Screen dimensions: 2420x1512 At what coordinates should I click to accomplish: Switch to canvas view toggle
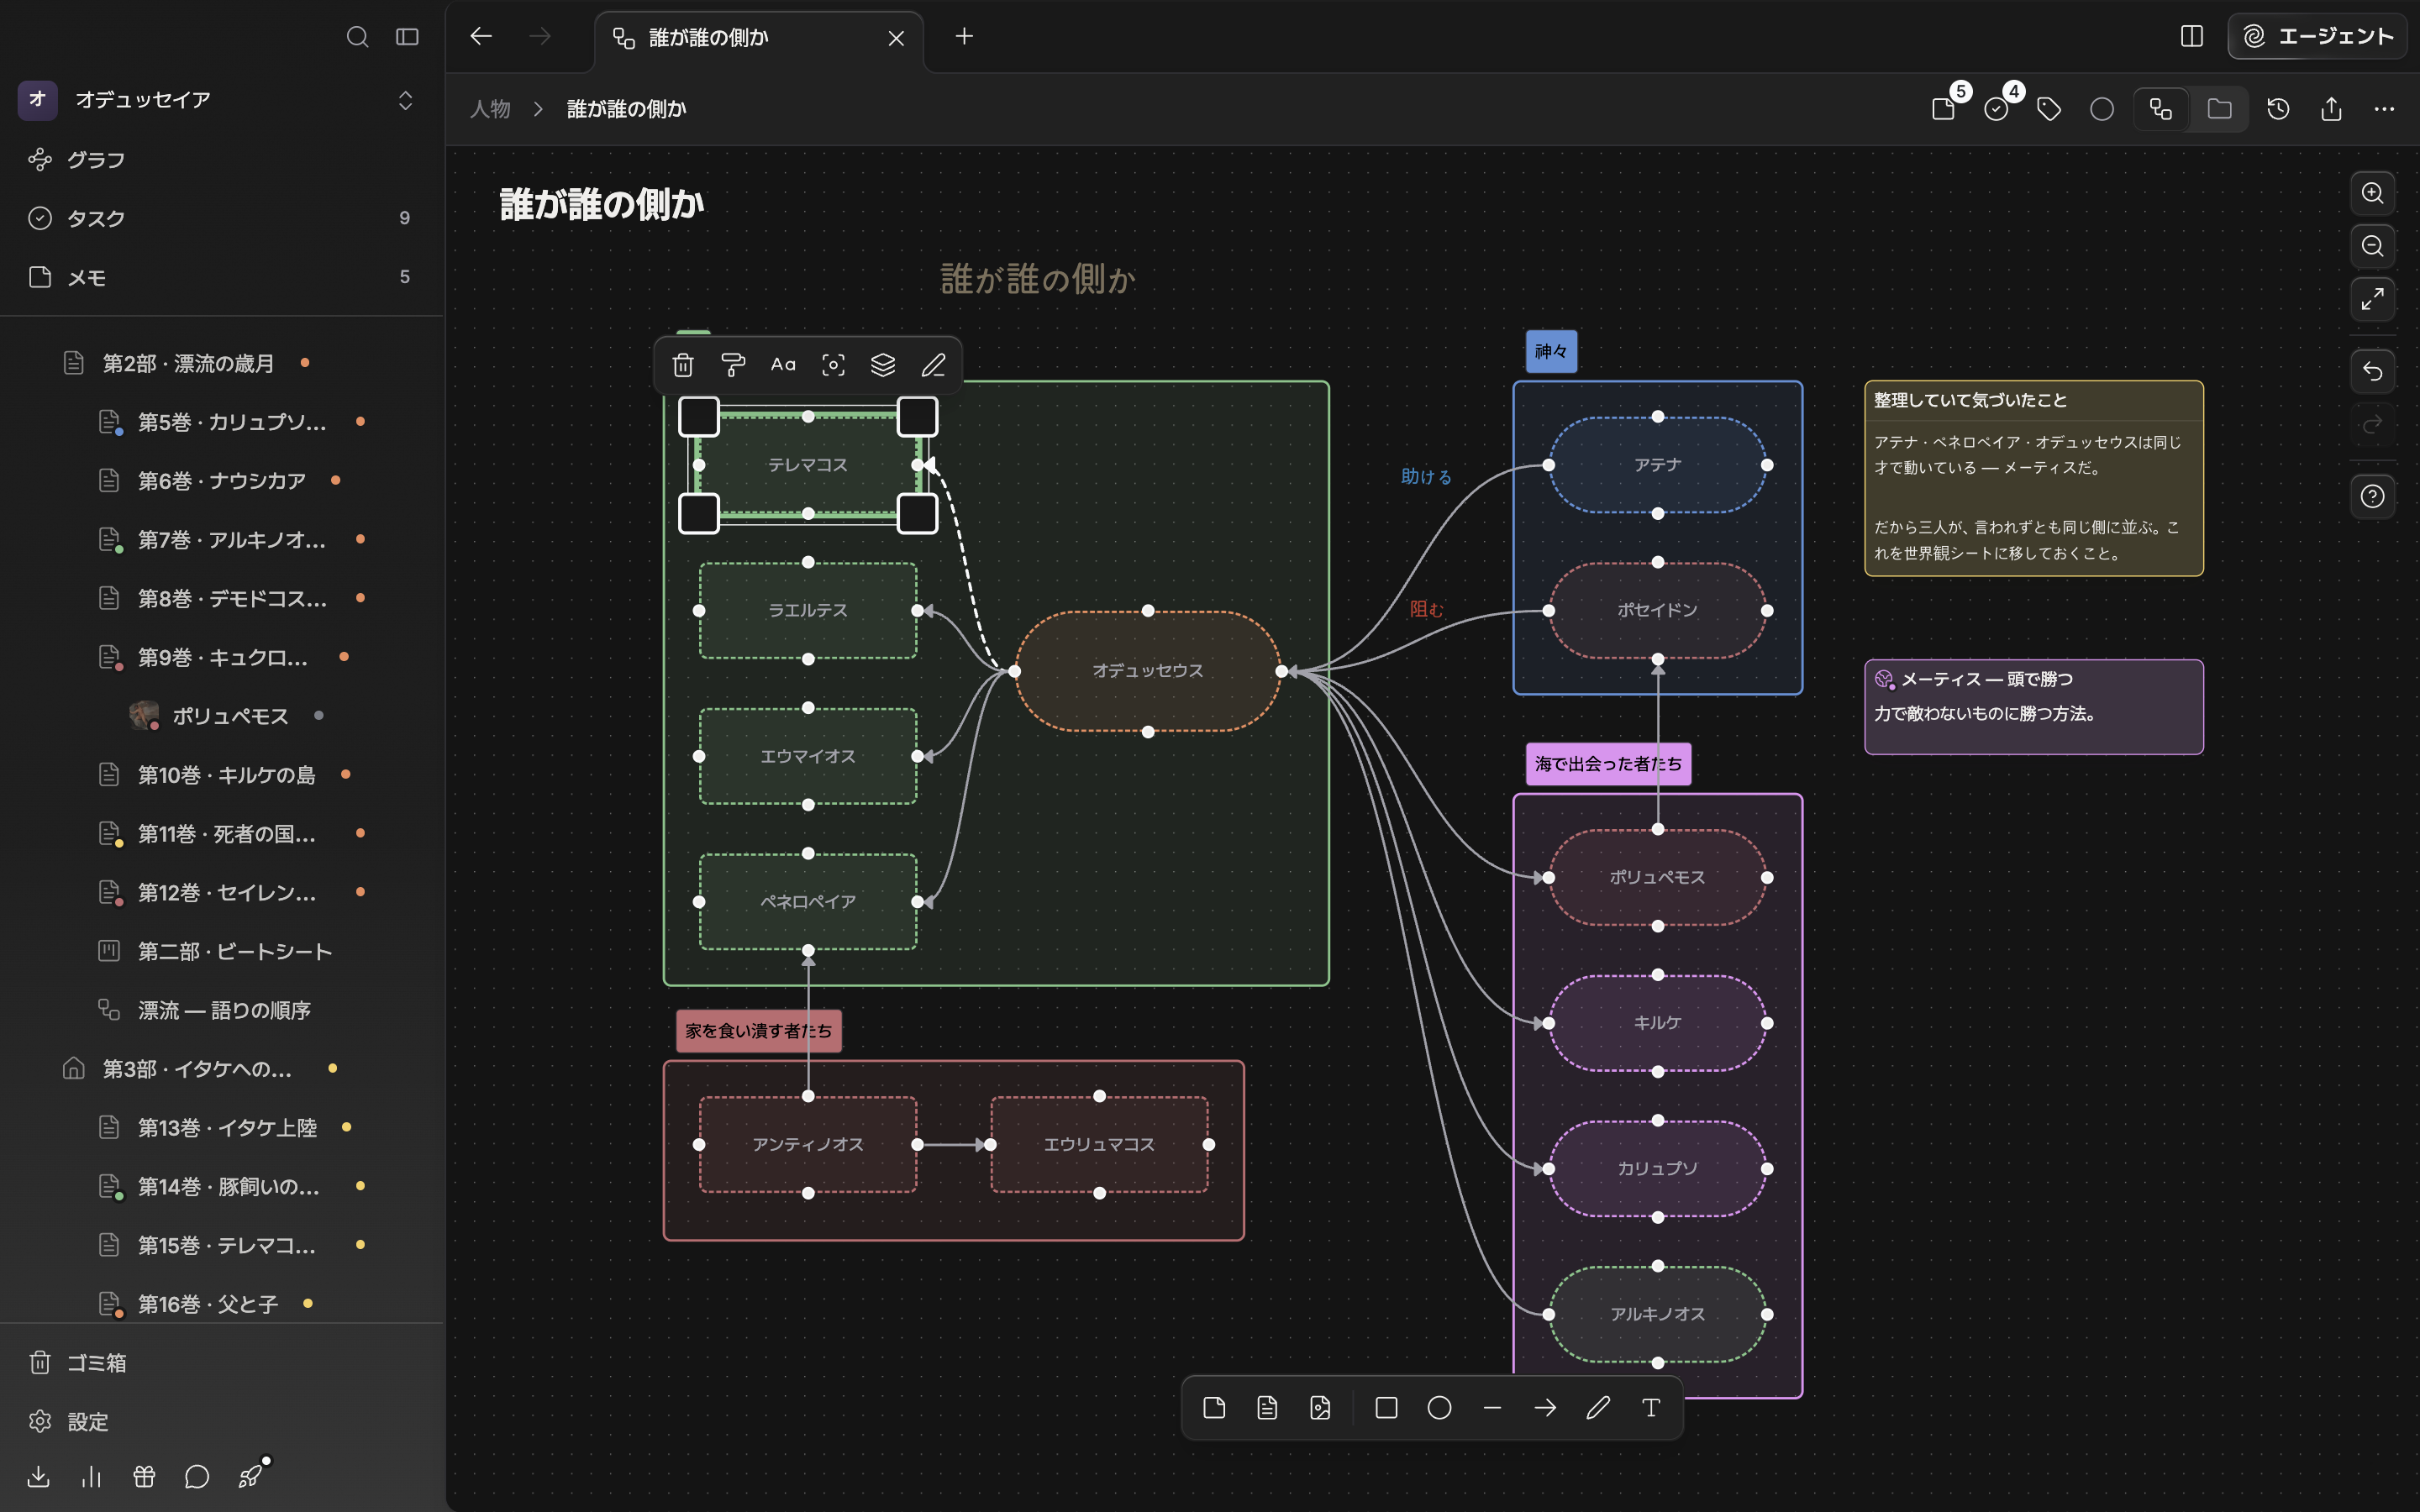point(2161,109)
